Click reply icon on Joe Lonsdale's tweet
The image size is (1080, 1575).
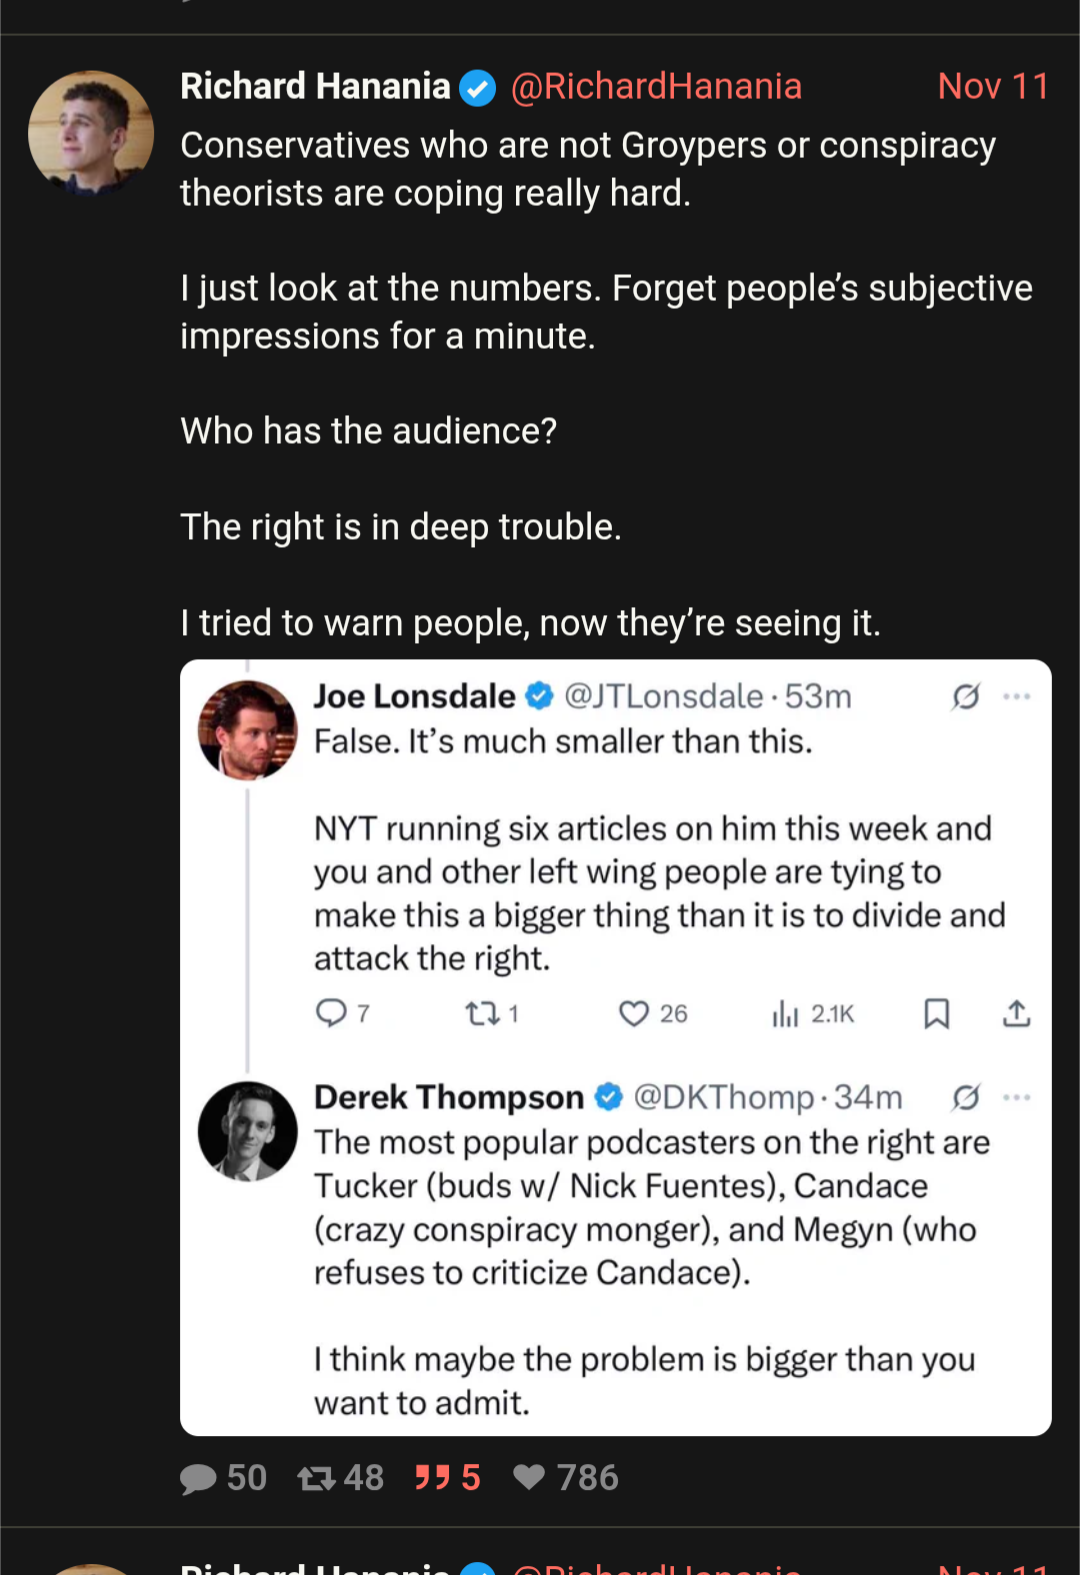330,1013
